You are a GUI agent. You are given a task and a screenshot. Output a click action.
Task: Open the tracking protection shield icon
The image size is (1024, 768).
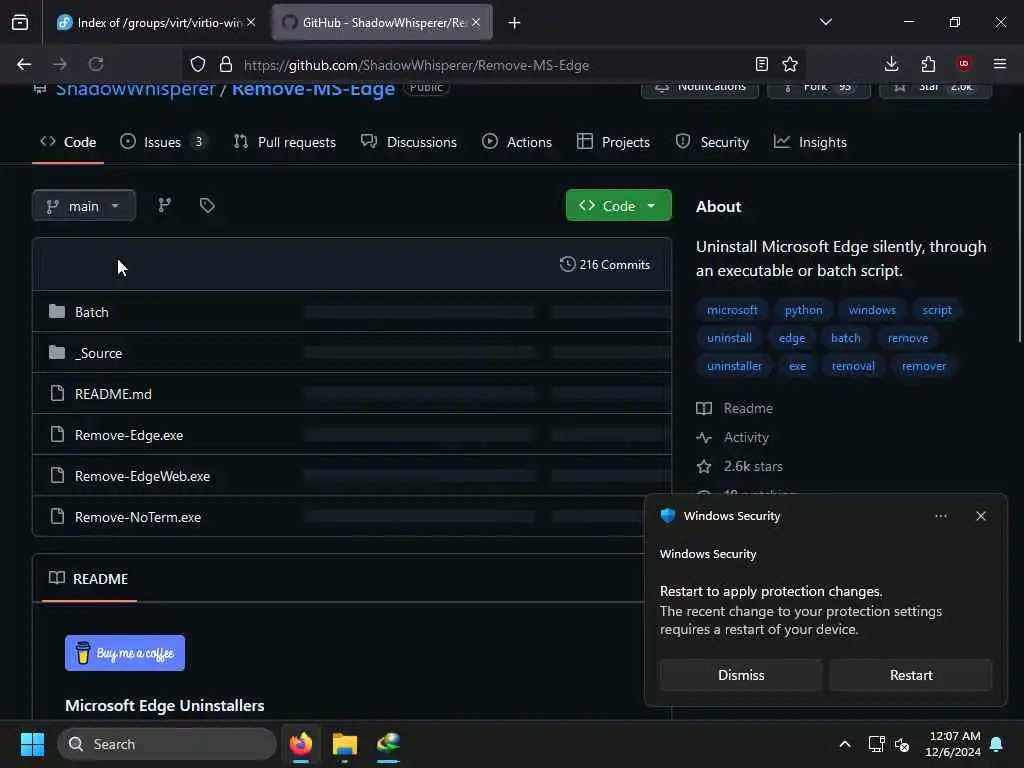coord(198,64)
